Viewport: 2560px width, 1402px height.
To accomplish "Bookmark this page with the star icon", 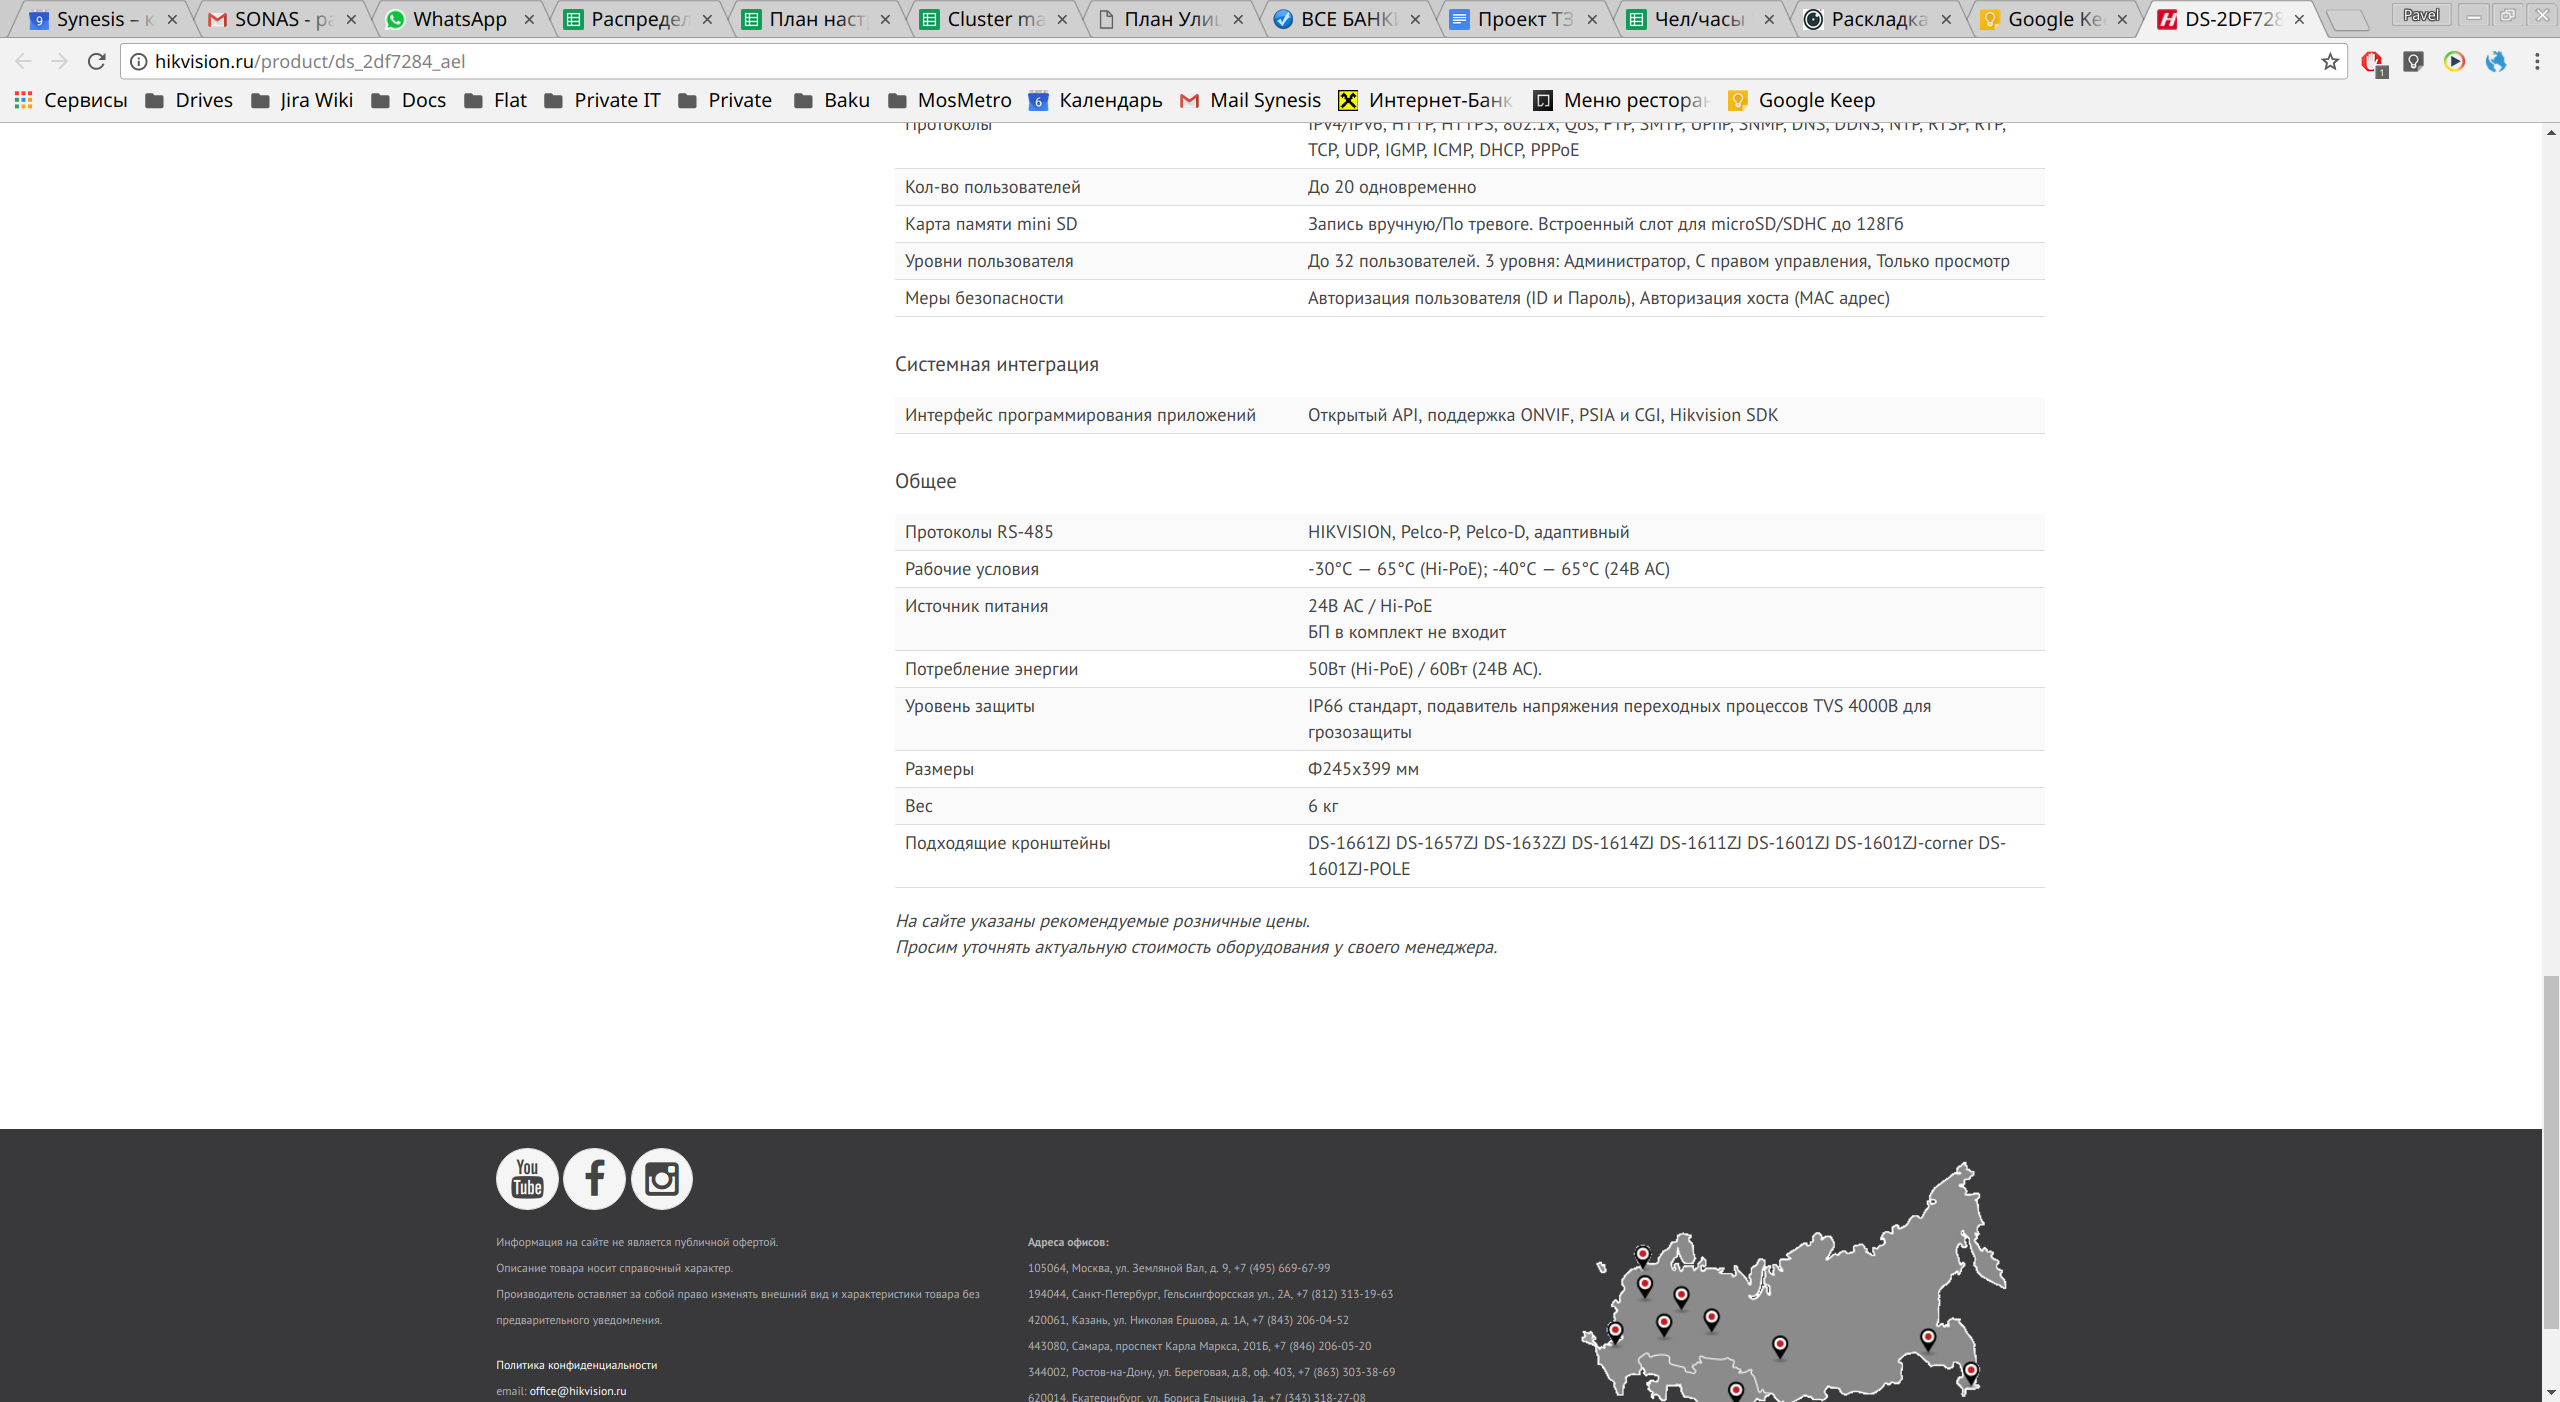I will point(2329,61).
